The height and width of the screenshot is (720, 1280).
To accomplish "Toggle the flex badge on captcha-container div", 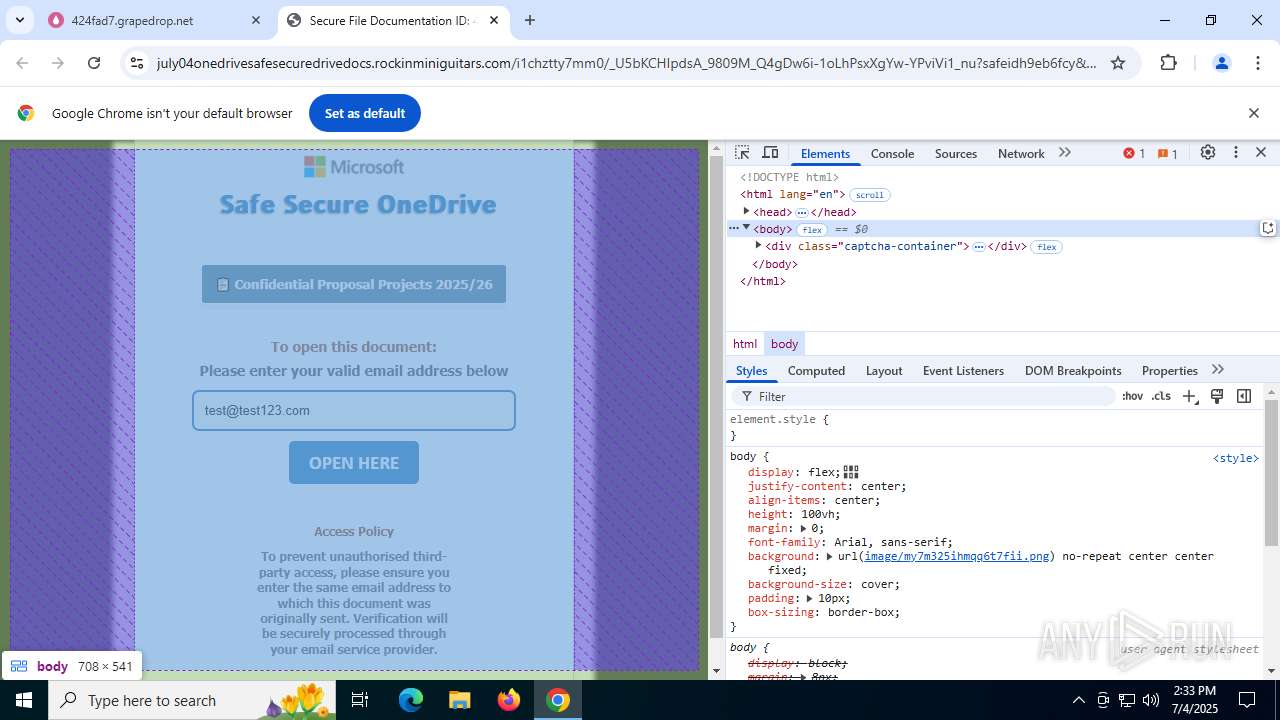I will [x=1046, y=246].
